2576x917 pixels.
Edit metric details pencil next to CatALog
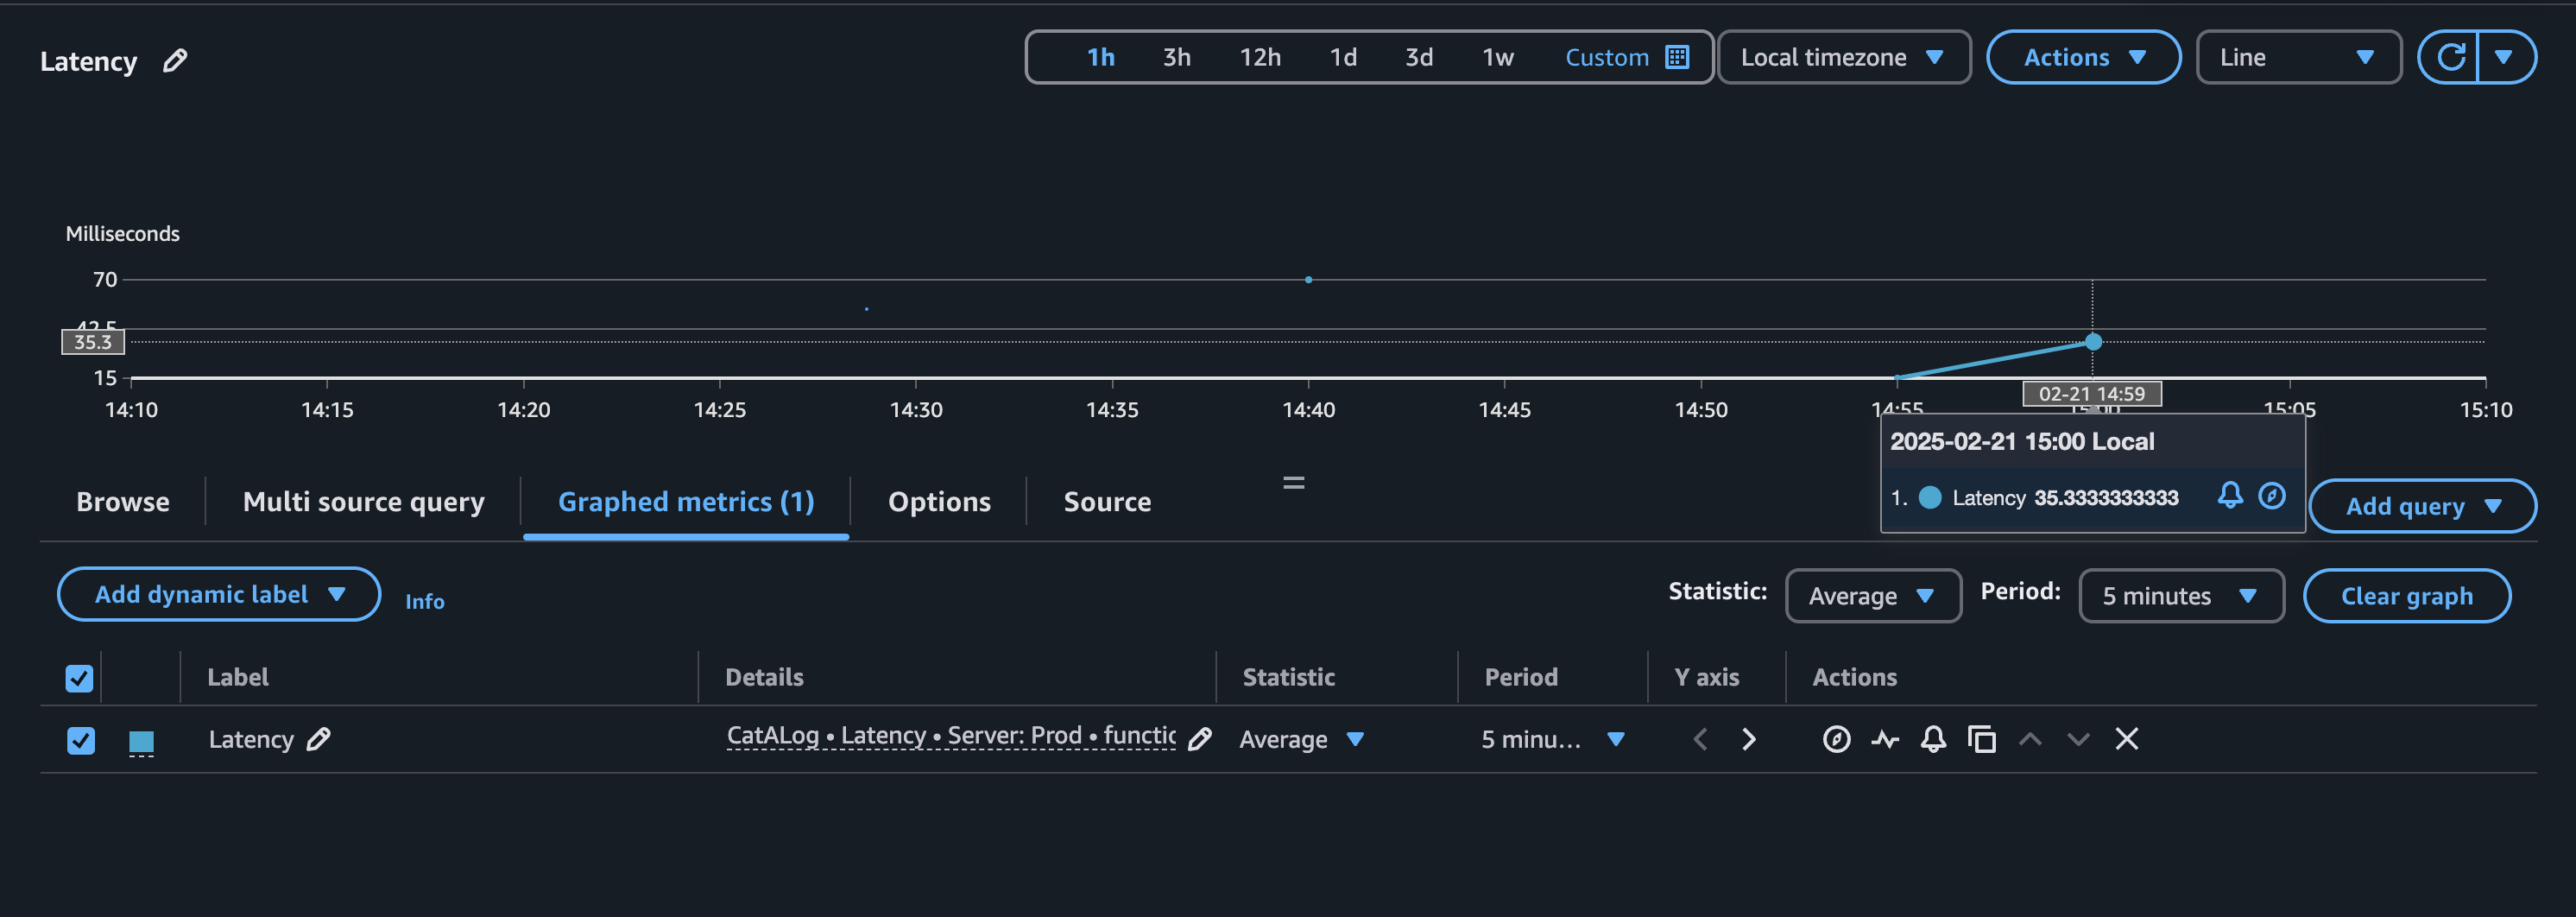pos(1200,739)
